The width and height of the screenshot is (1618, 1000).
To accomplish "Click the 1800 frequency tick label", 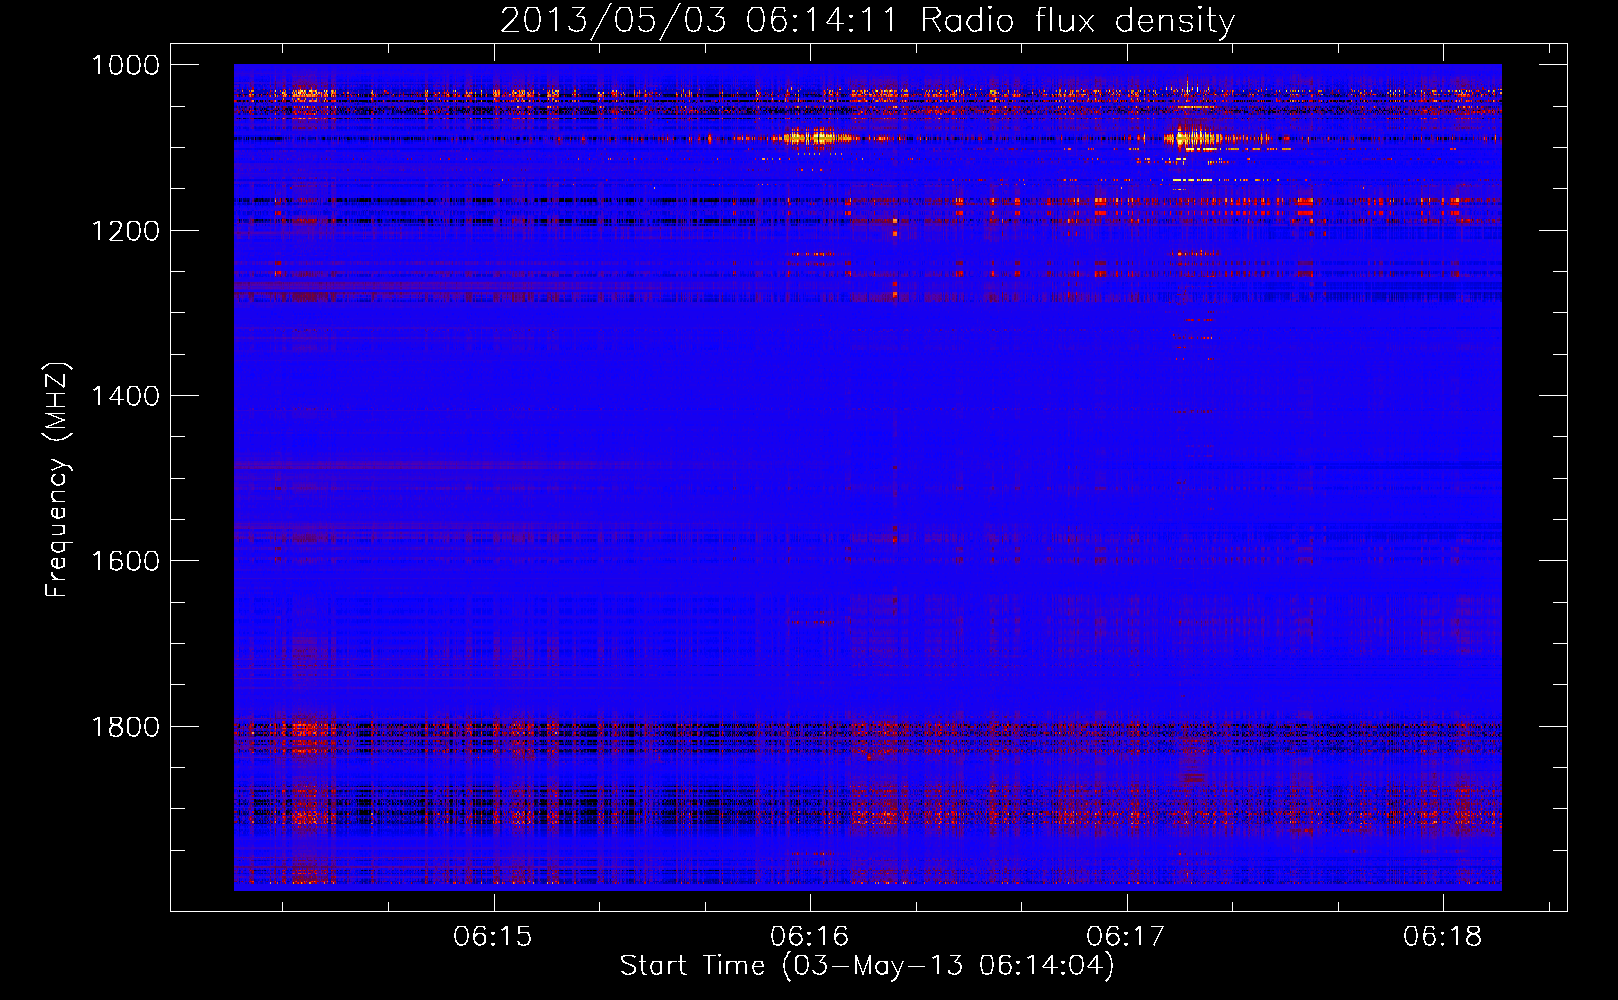I will pyautogui.click(x=125, y=726).
